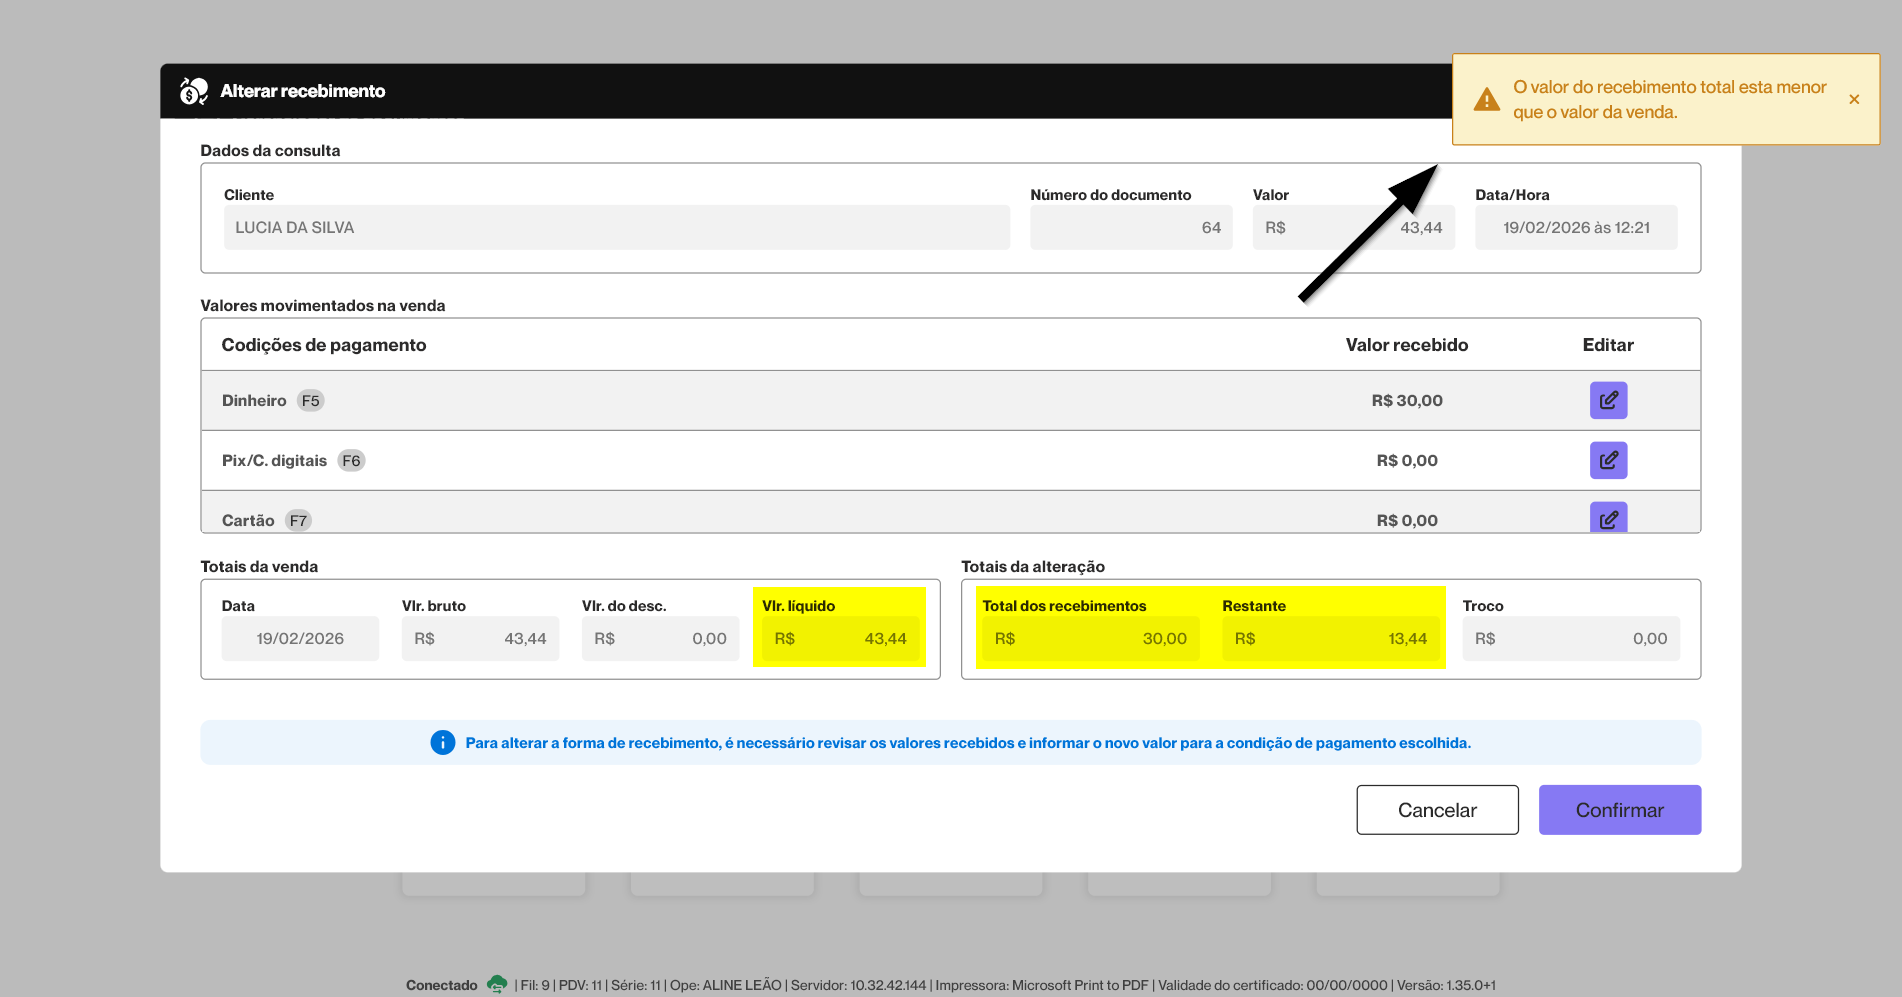Click the Vlr. do desc. field

pos(660,638)
